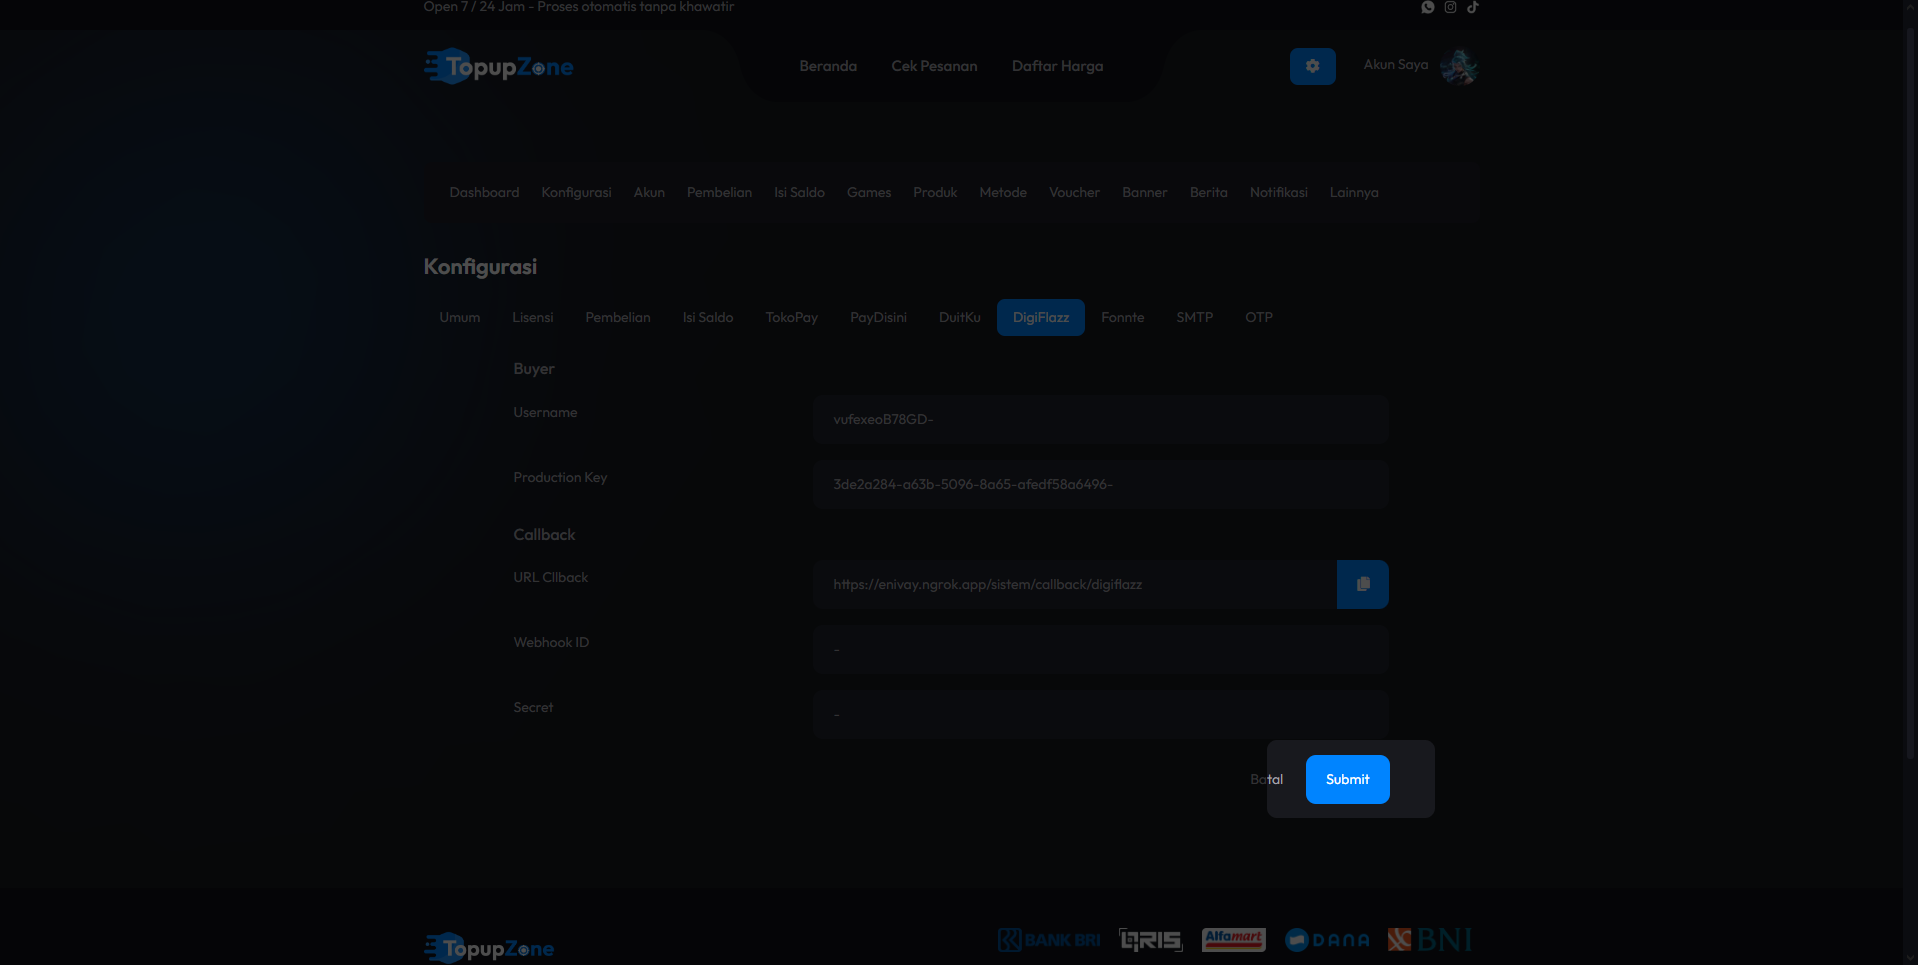1918x965 pixels.
Task: Open Akun Saya menu
Action: tap(1396, 64)
